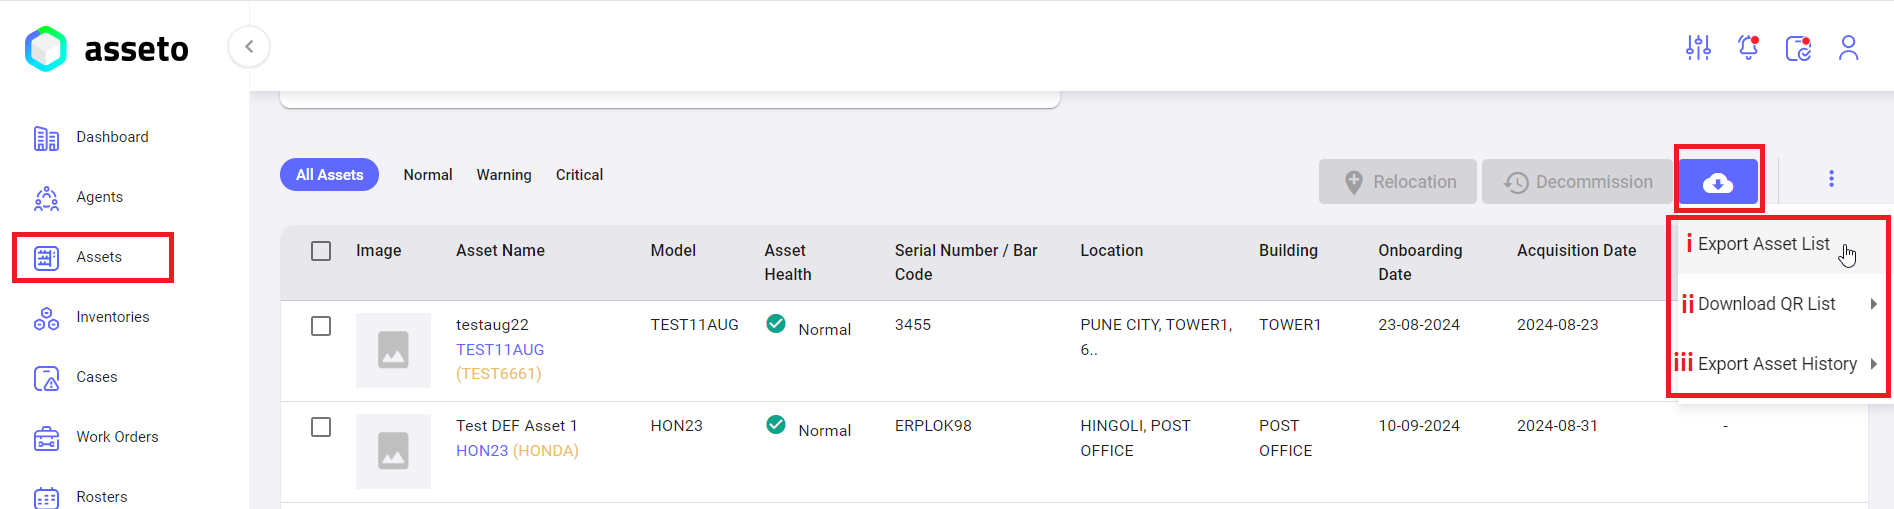
Task: Click the Asset Health column header
Action: 788,263
